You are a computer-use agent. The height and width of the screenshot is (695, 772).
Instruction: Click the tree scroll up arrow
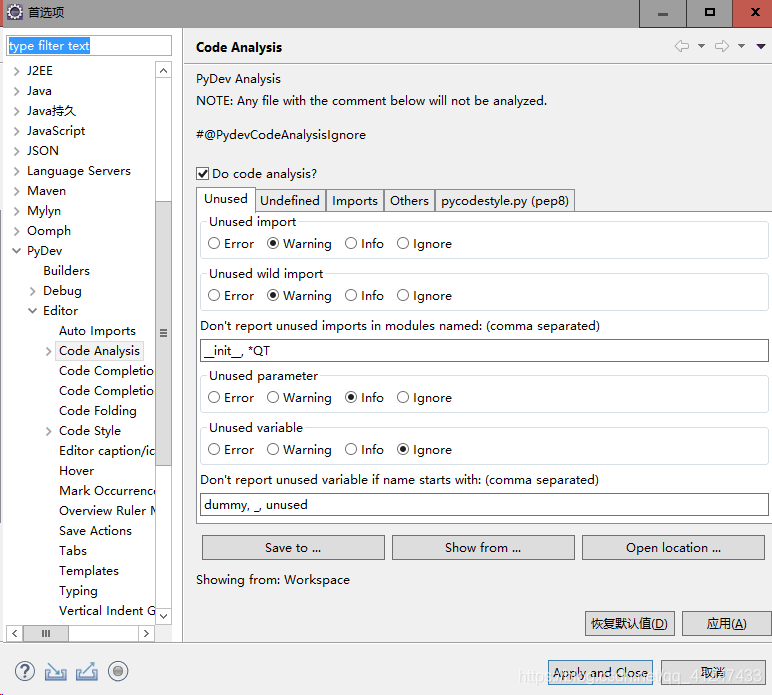163,71
